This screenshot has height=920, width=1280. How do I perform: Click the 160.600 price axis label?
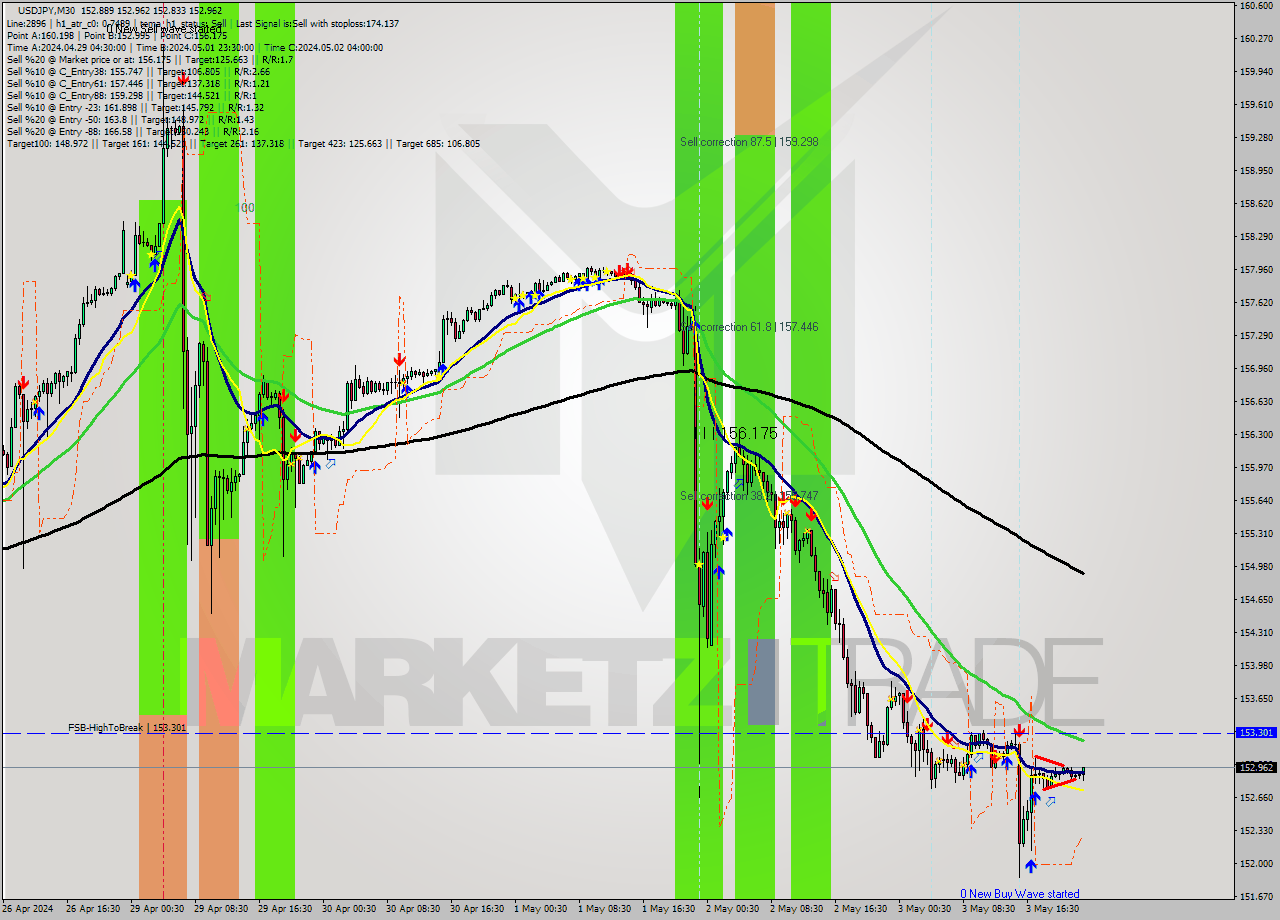pos(1256,6)
